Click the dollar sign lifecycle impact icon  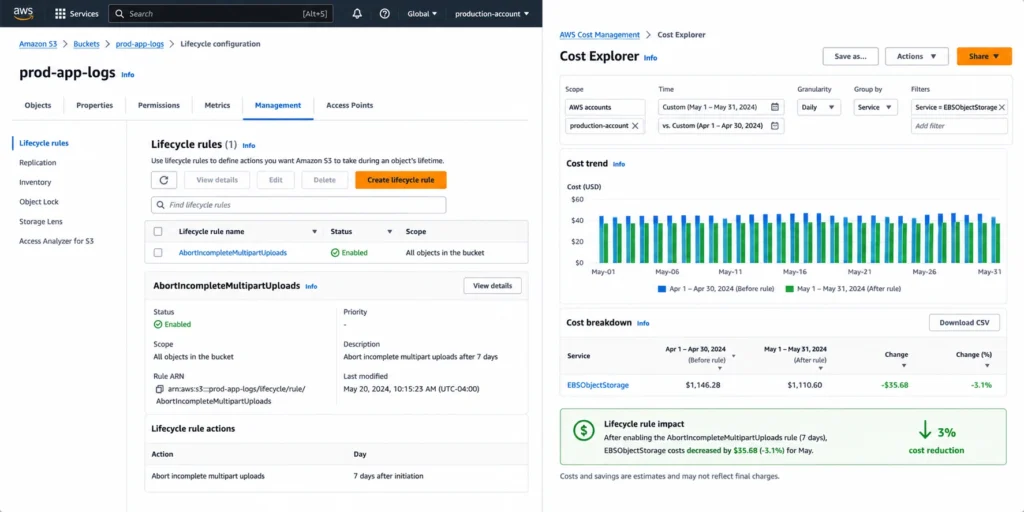point(583,430)
